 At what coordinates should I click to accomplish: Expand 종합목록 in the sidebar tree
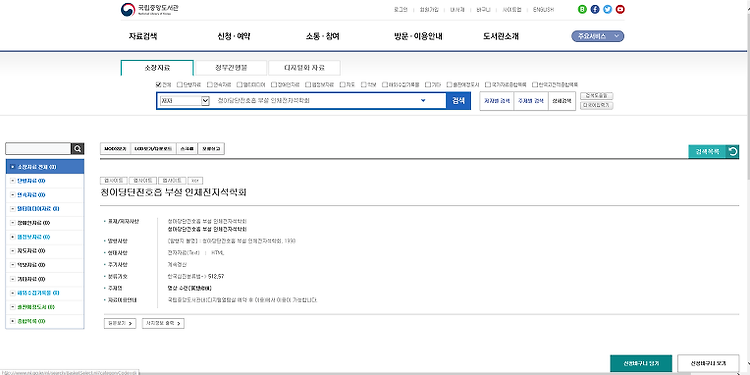(x=12, y=321)
